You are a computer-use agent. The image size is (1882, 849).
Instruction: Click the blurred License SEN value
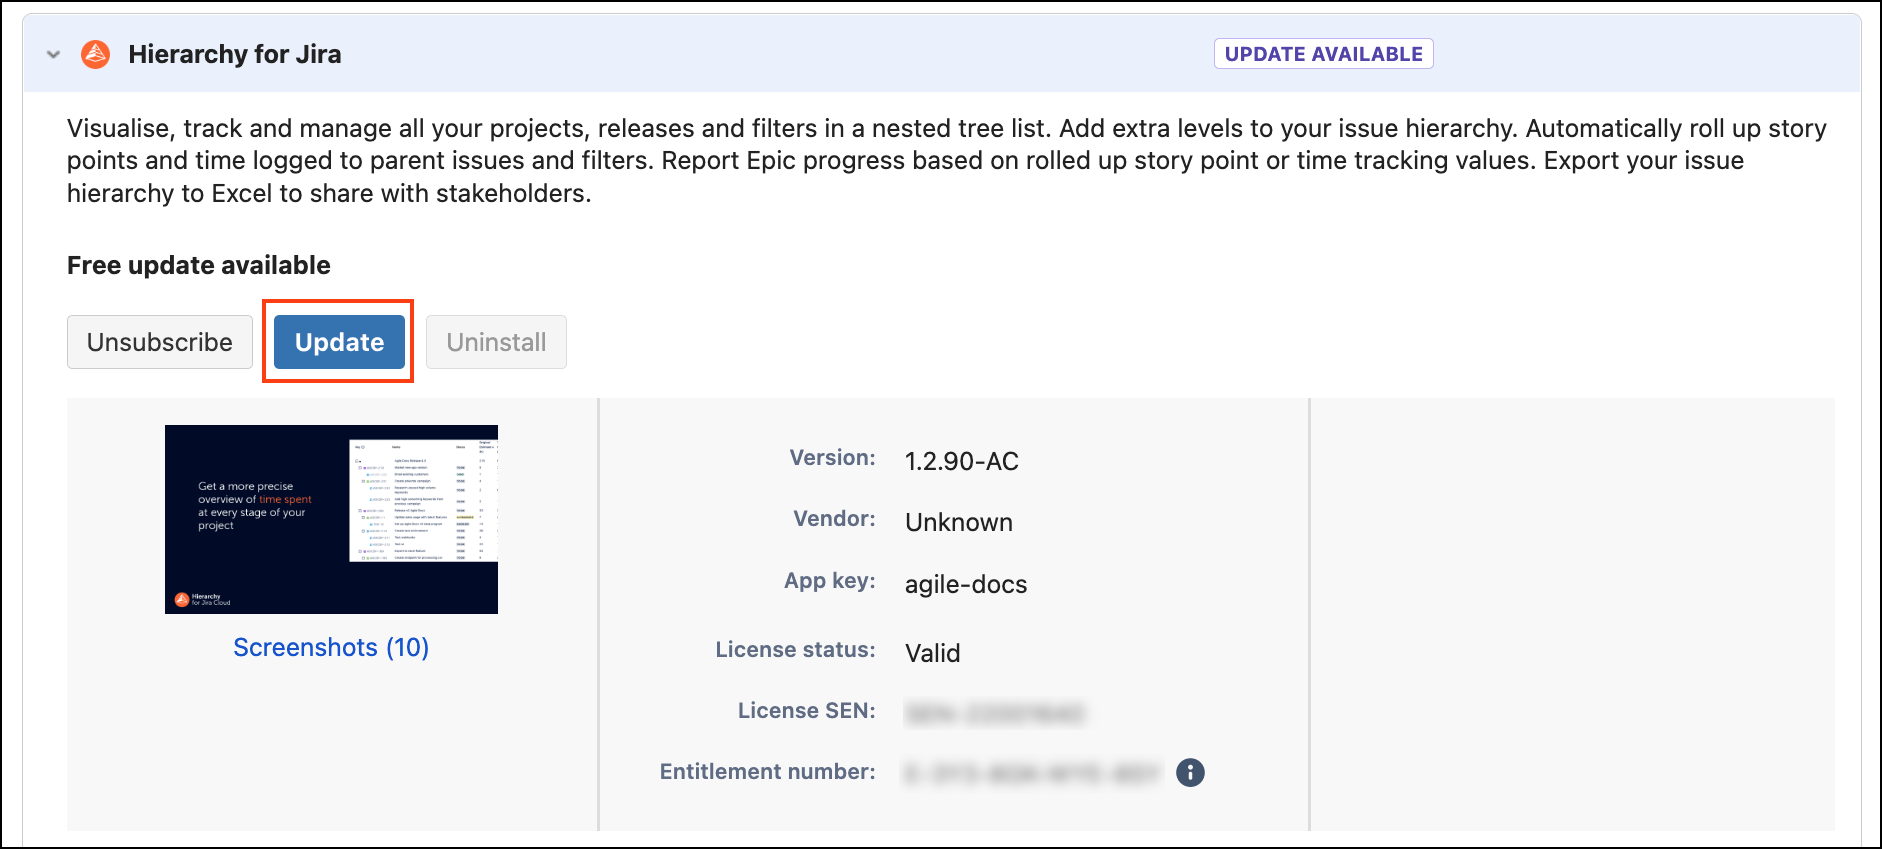pos(995,713)
